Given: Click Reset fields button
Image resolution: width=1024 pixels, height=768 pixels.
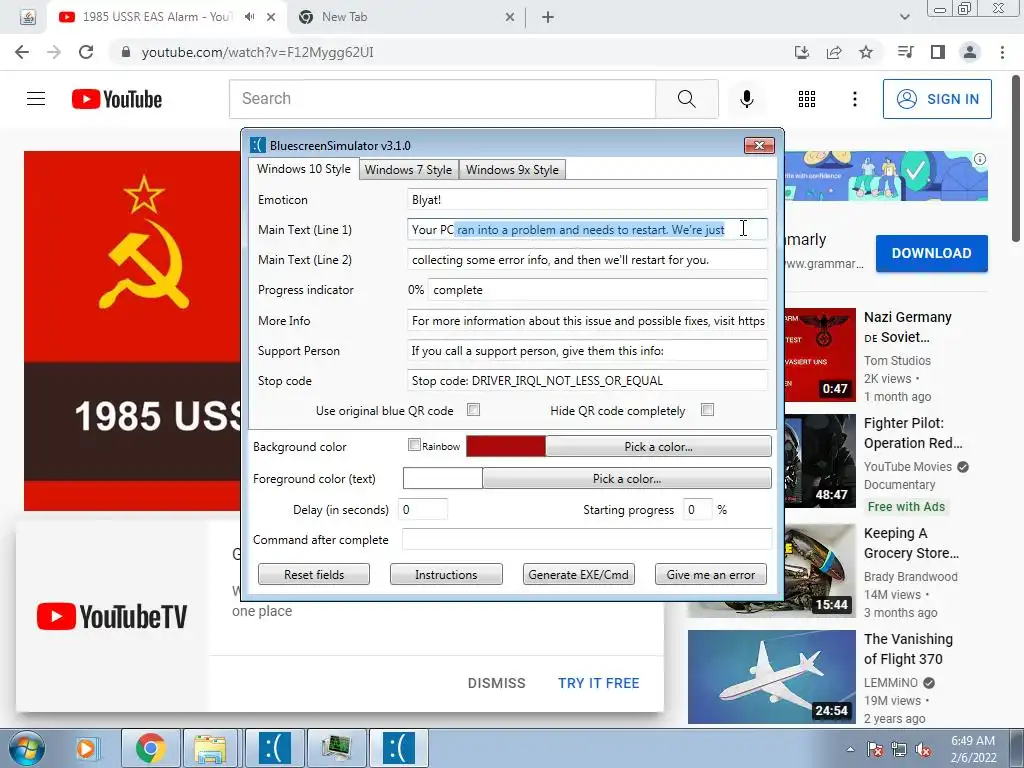Looking at the screenshot, I should pos(314,575).
